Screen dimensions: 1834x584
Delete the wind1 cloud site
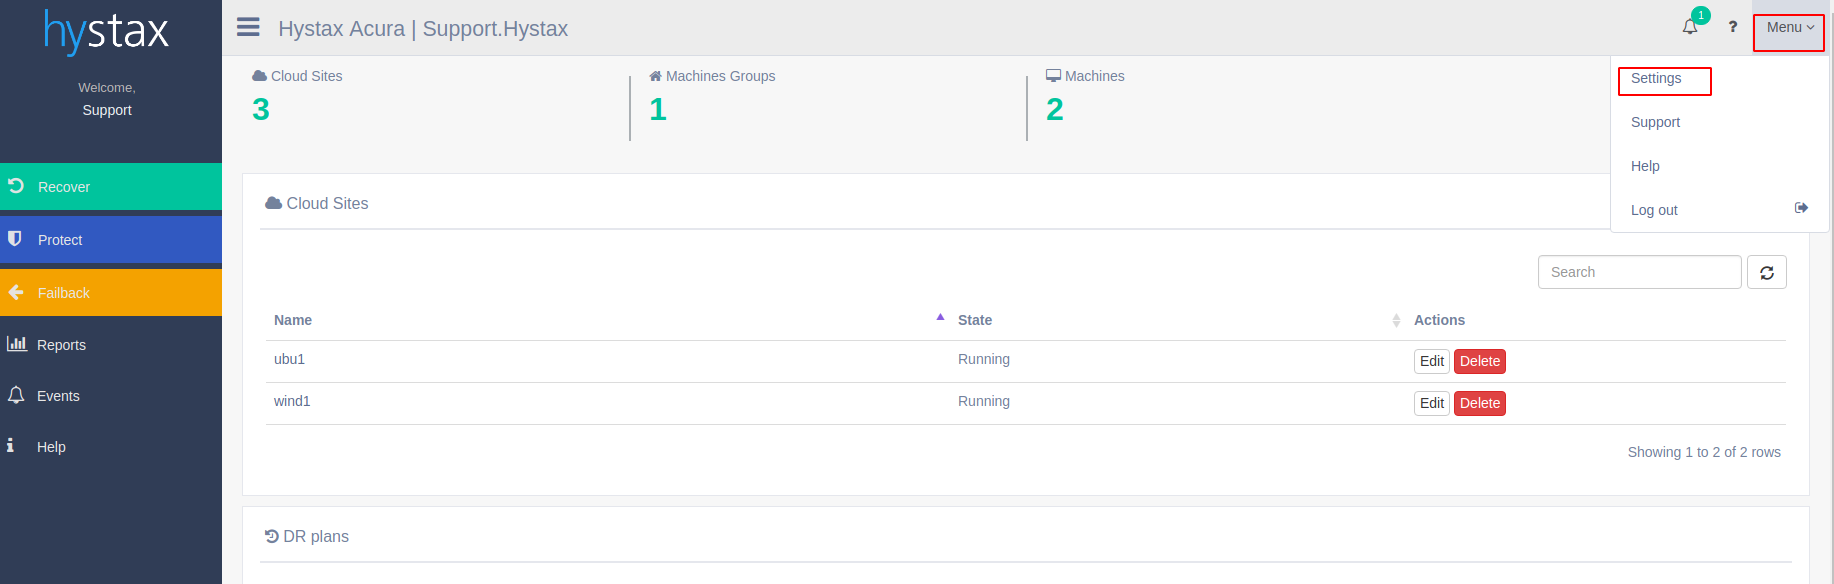click(1480, 403)
